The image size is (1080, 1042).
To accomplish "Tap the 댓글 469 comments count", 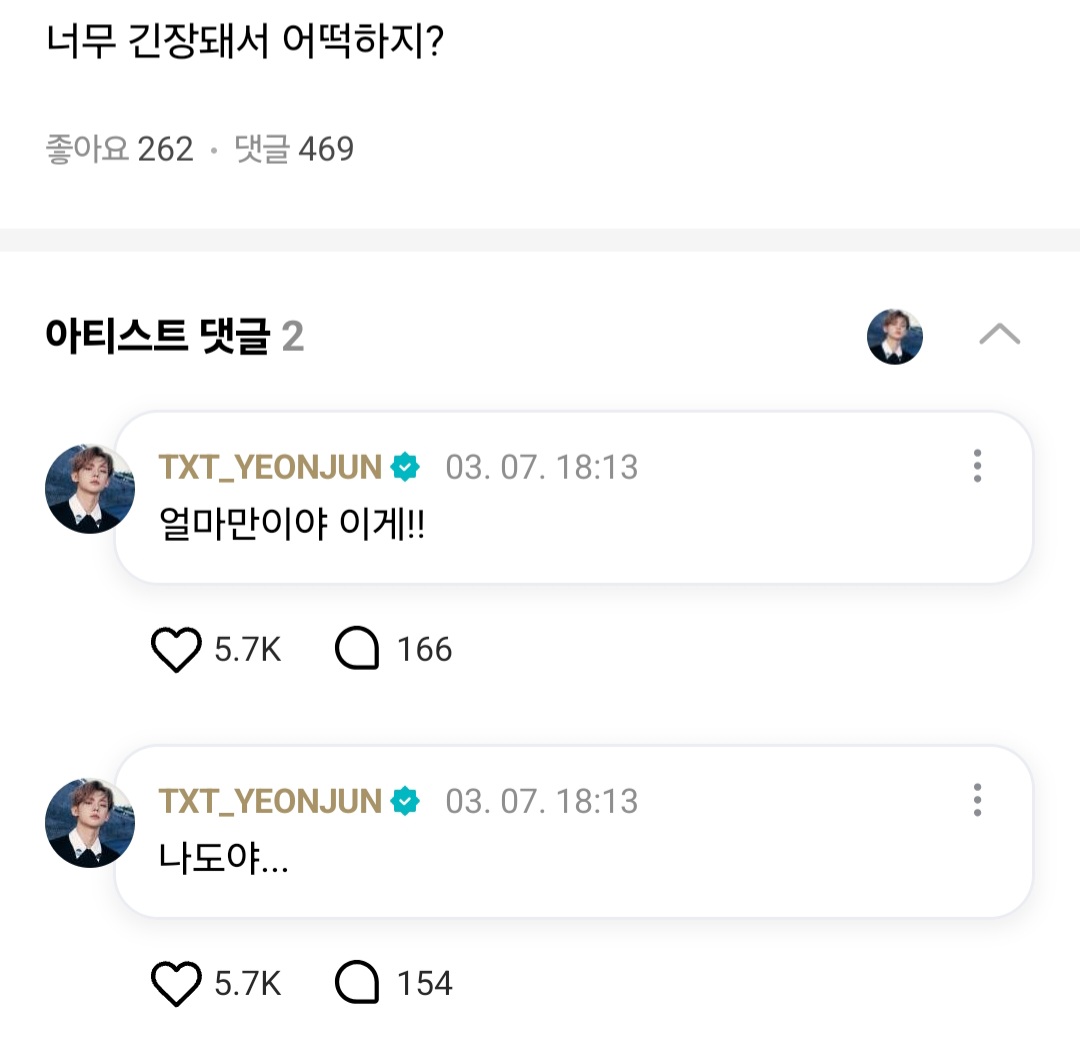I will [294, 149].
